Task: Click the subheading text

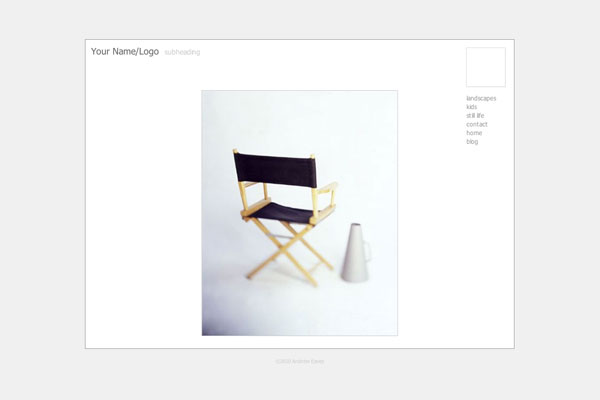Action: pos(182,52)
